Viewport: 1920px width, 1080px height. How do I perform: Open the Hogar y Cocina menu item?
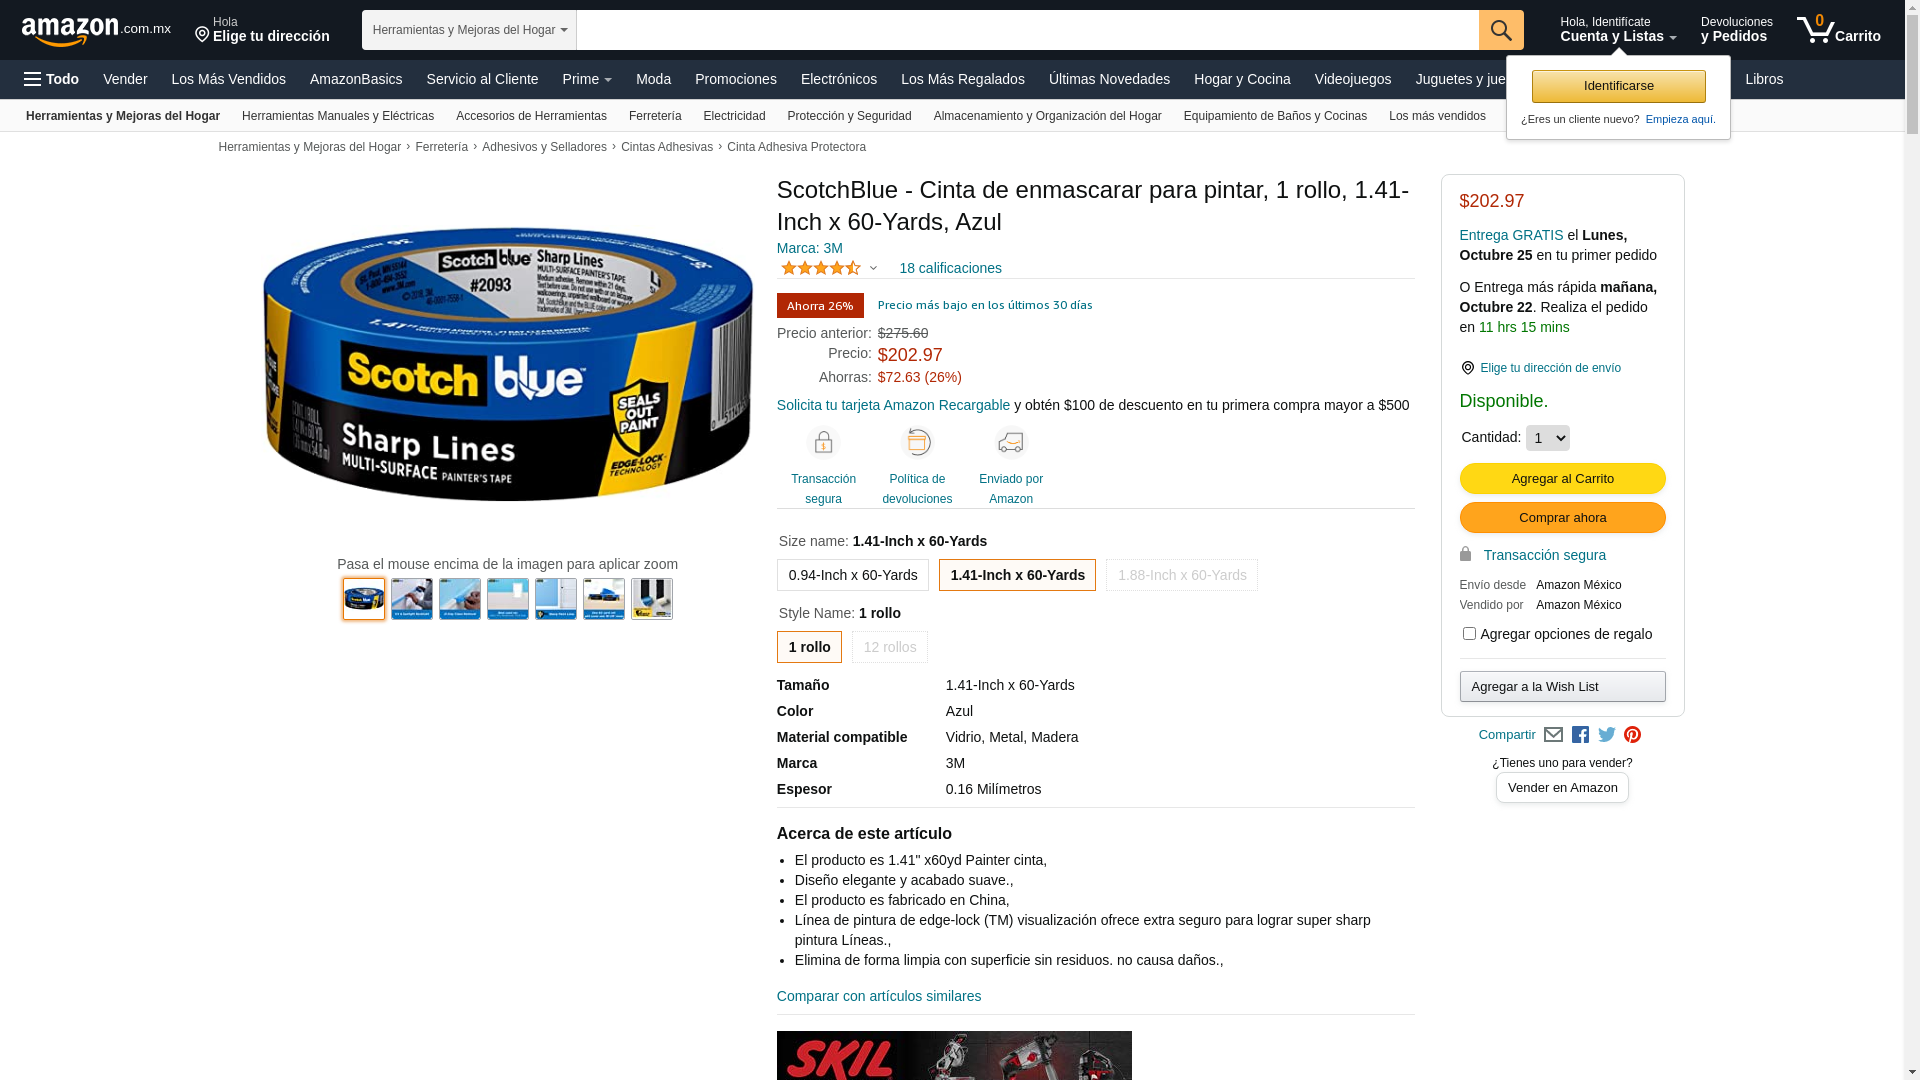[1241, 79]
